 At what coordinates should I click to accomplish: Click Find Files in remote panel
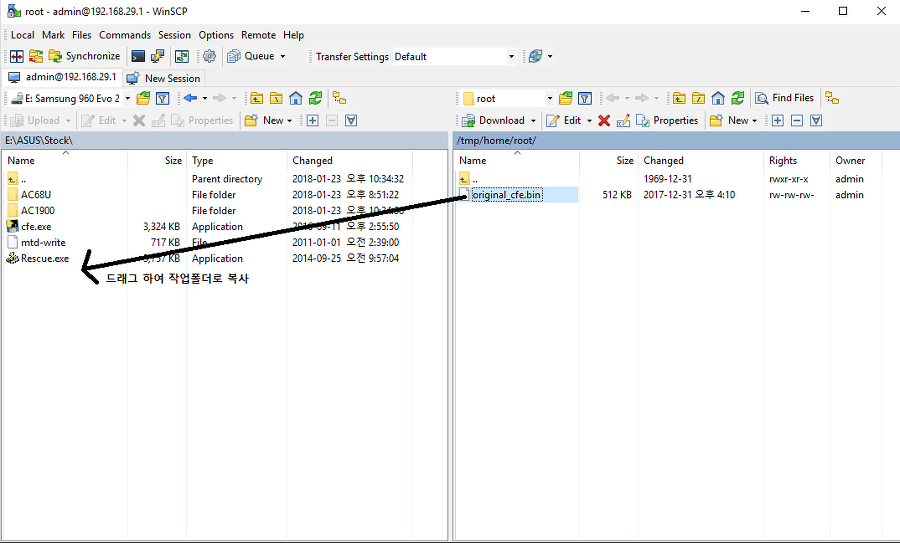784,98
